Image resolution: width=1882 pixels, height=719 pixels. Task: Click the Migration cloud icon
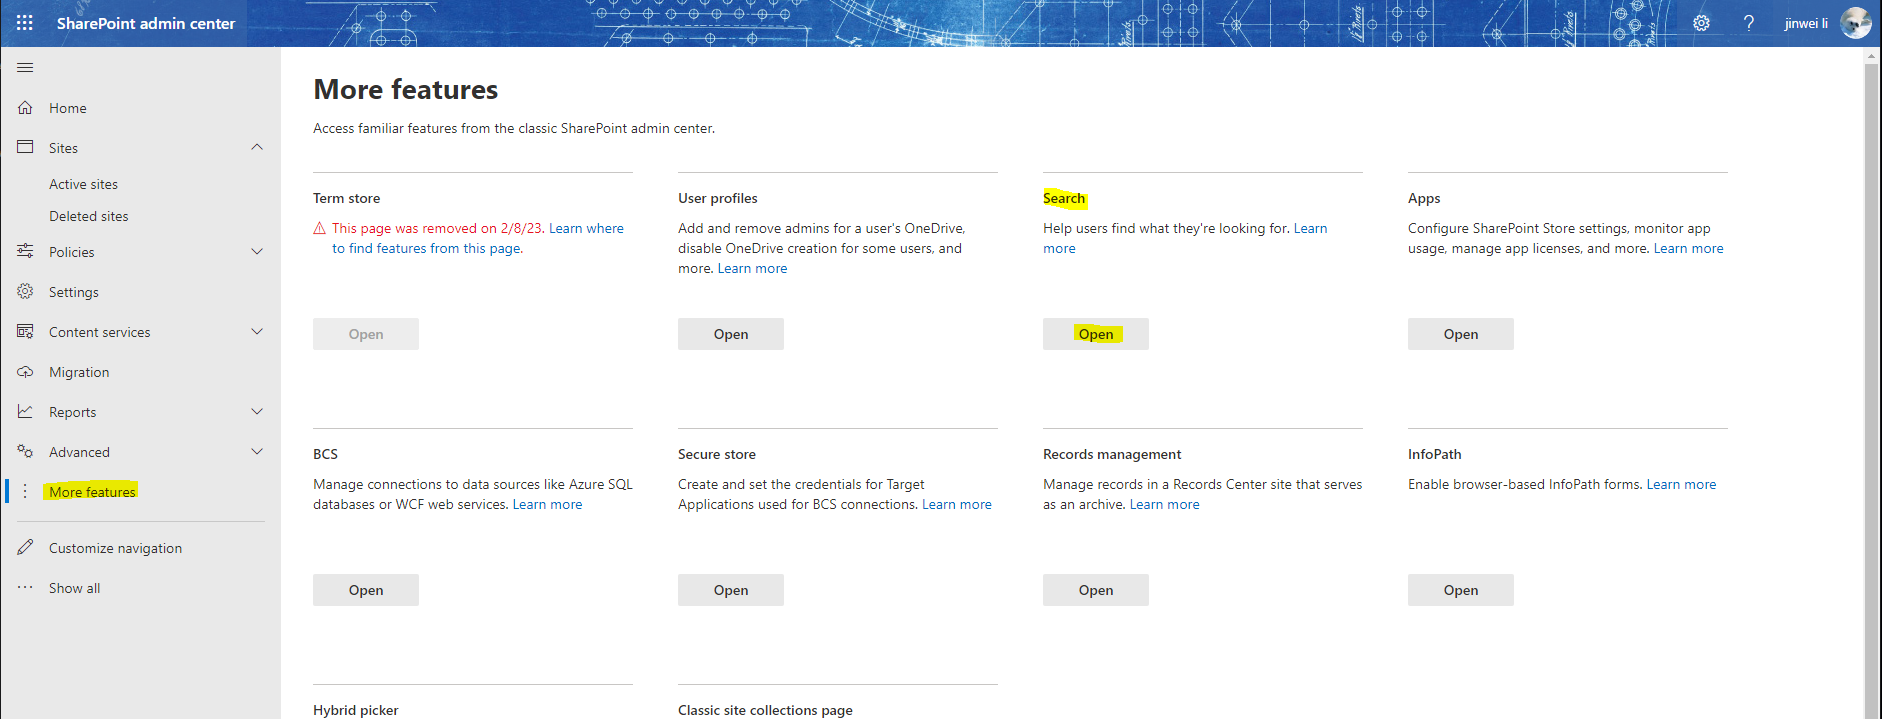[x=25, y=371]
